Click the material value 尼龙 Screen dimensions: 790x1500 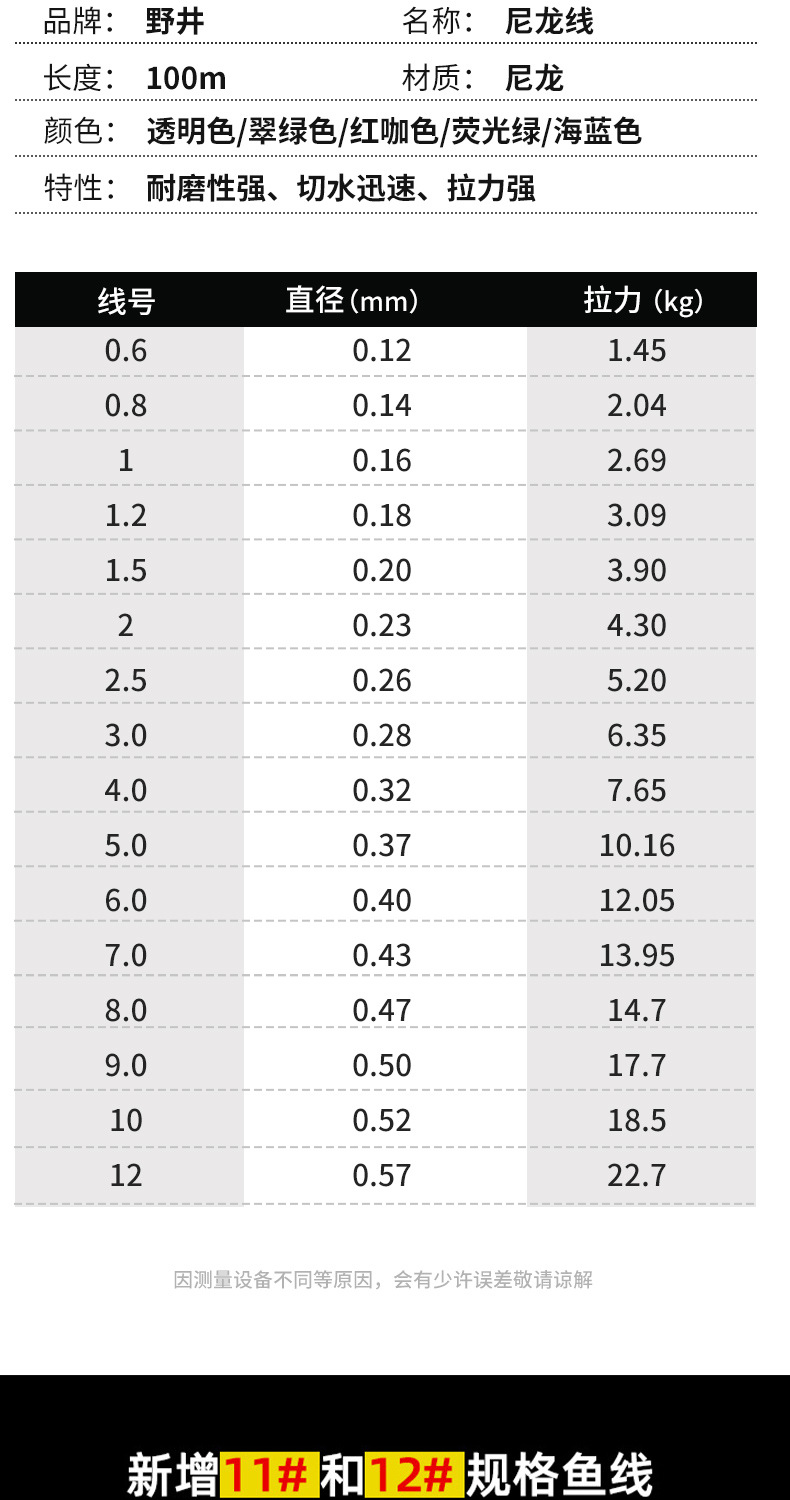point(534,78)
